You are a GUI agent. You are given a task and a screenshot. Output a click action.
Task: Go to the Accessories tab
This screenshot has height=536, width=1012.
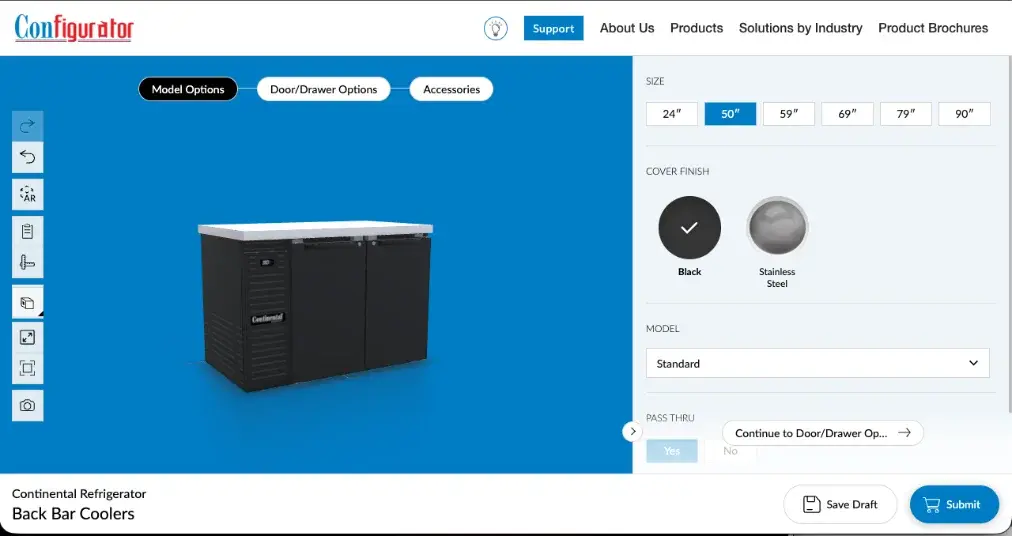coord(452,89)
